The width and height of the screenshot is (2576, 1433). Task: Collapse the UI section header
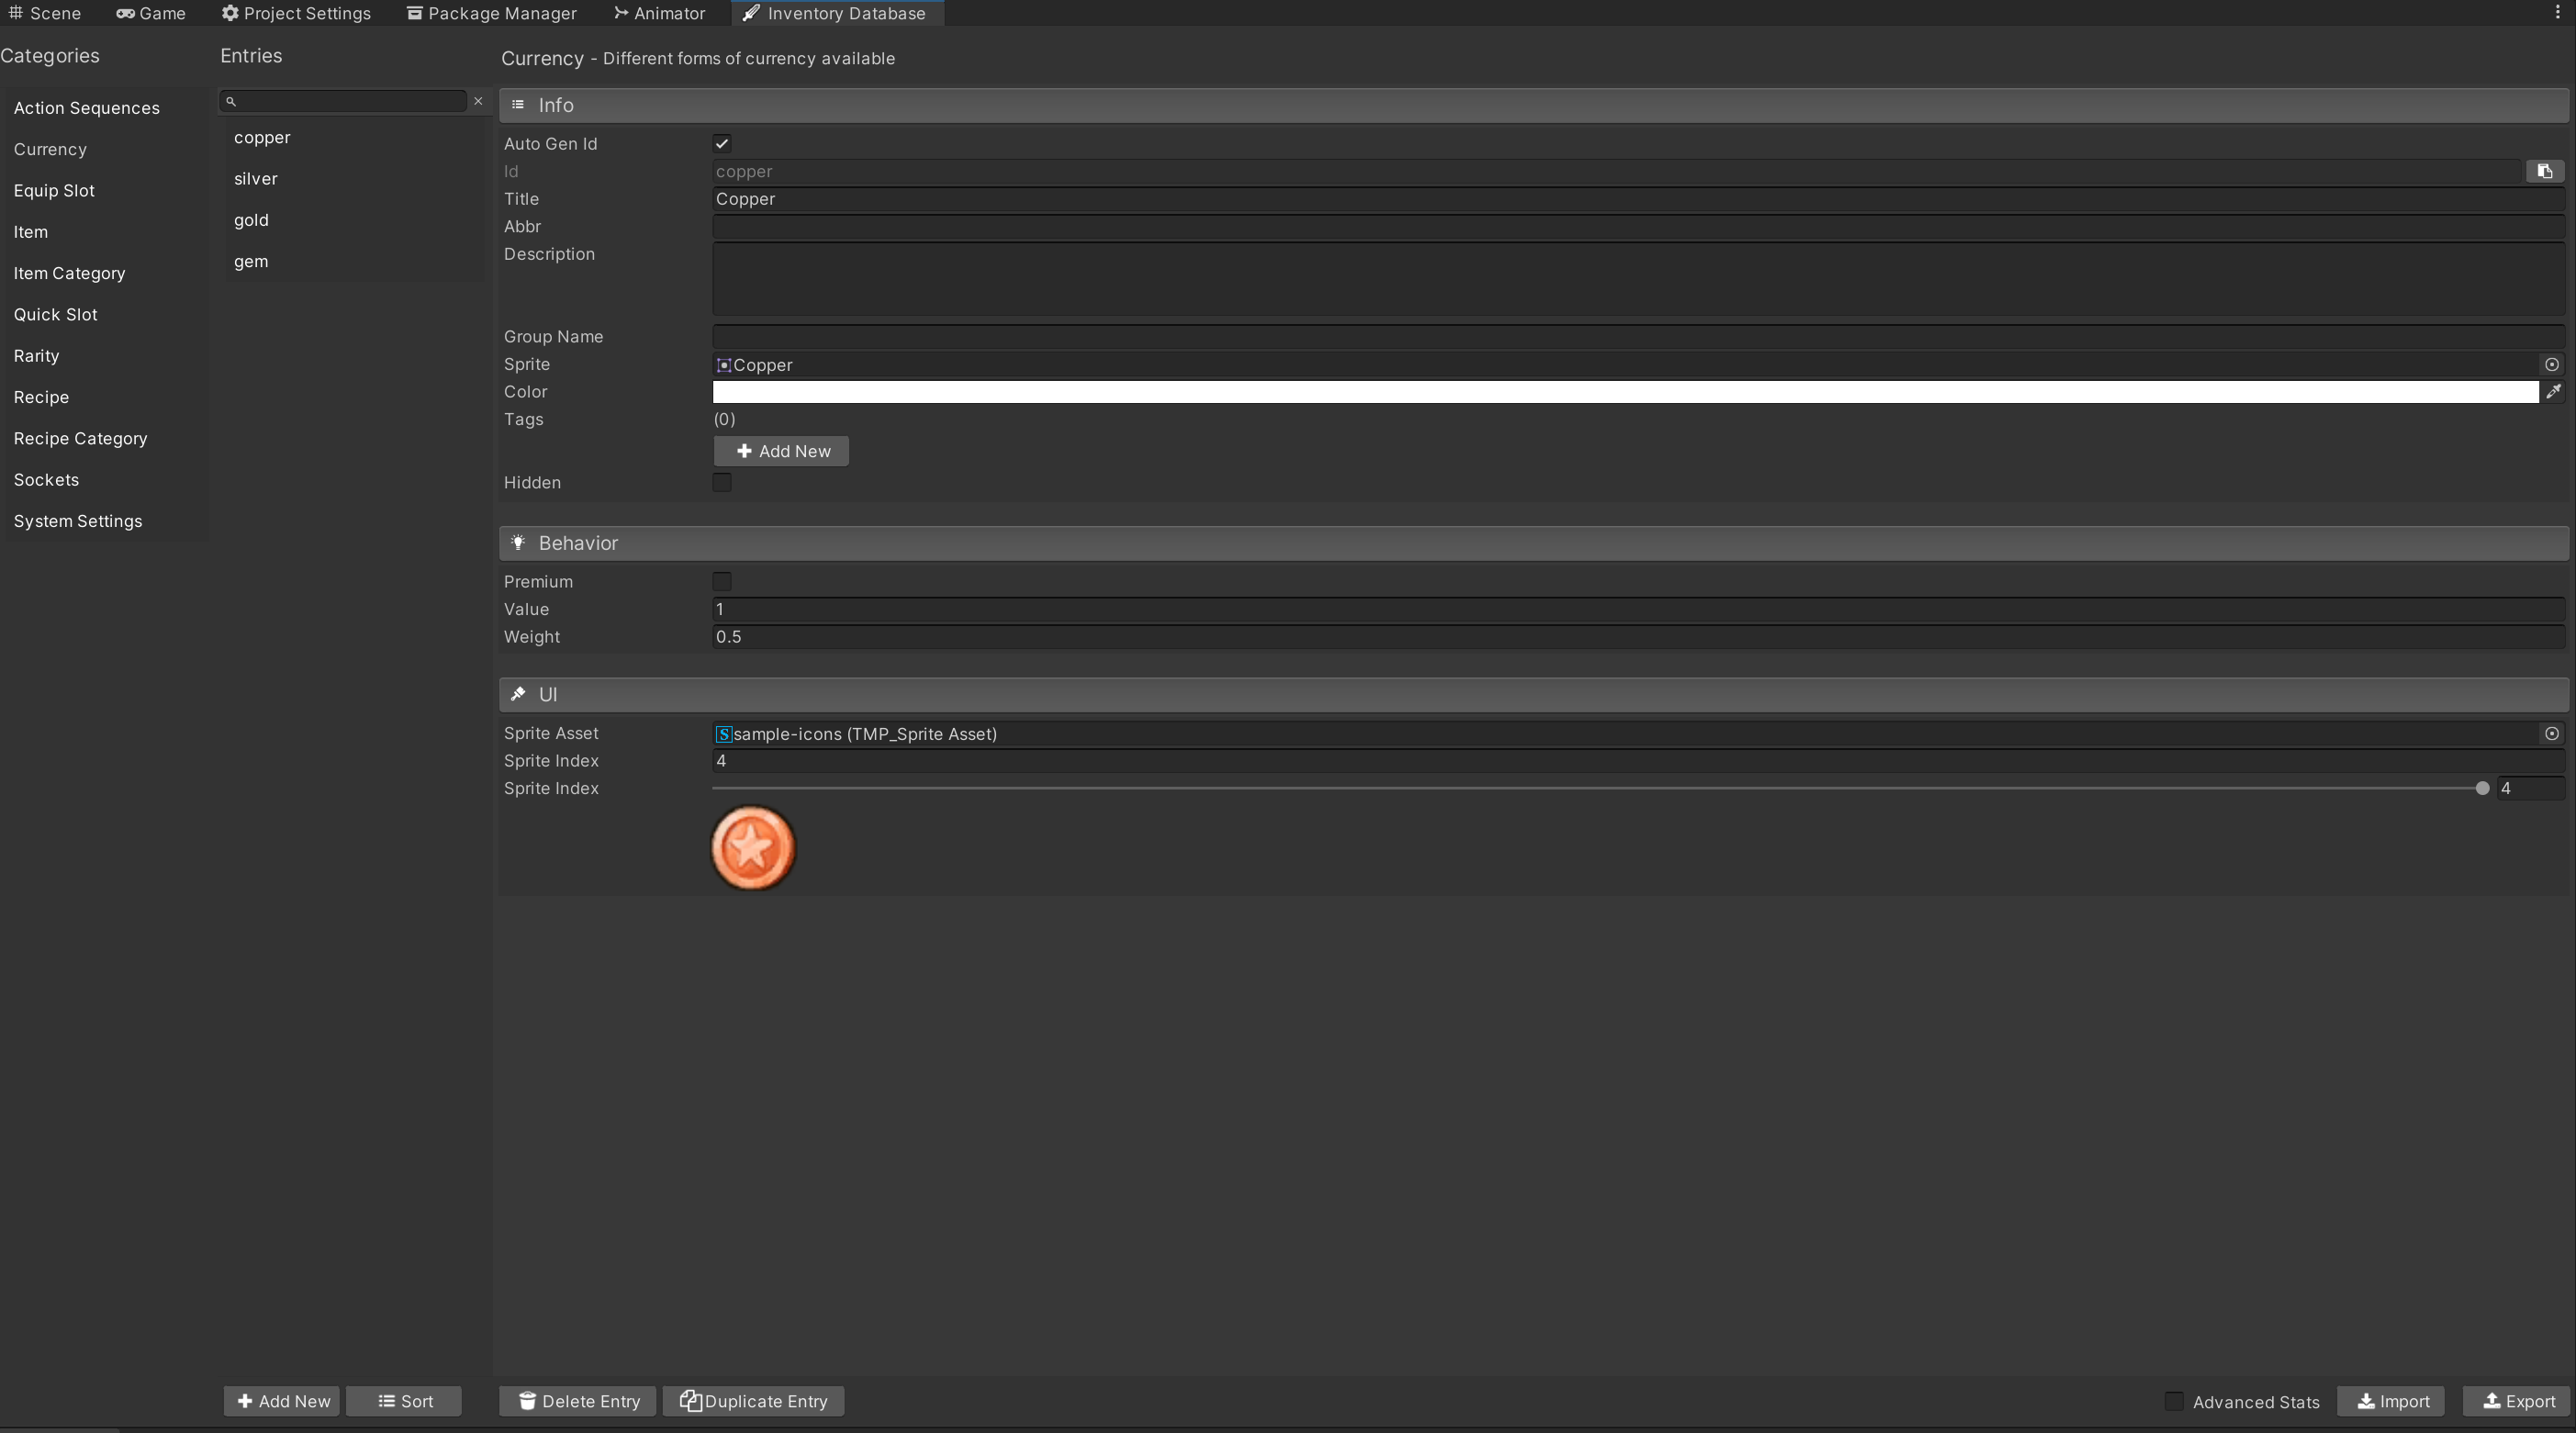[x=548, y=695]
